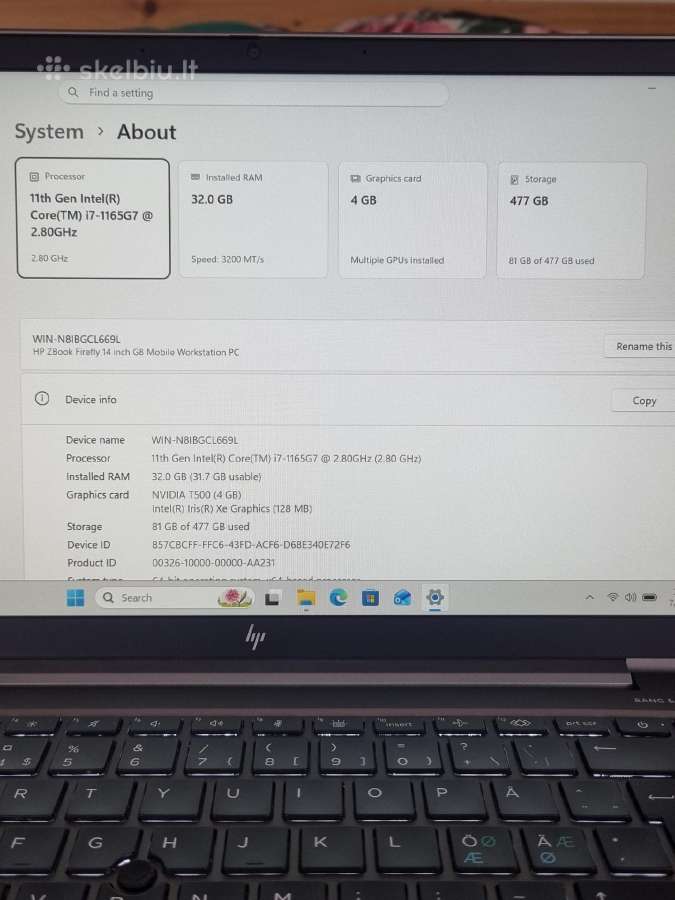Select the 81 GB of 477 GB used row
The width and height of the screenshot is (675, 900).
pyautogui.click(x=200, y=526)
